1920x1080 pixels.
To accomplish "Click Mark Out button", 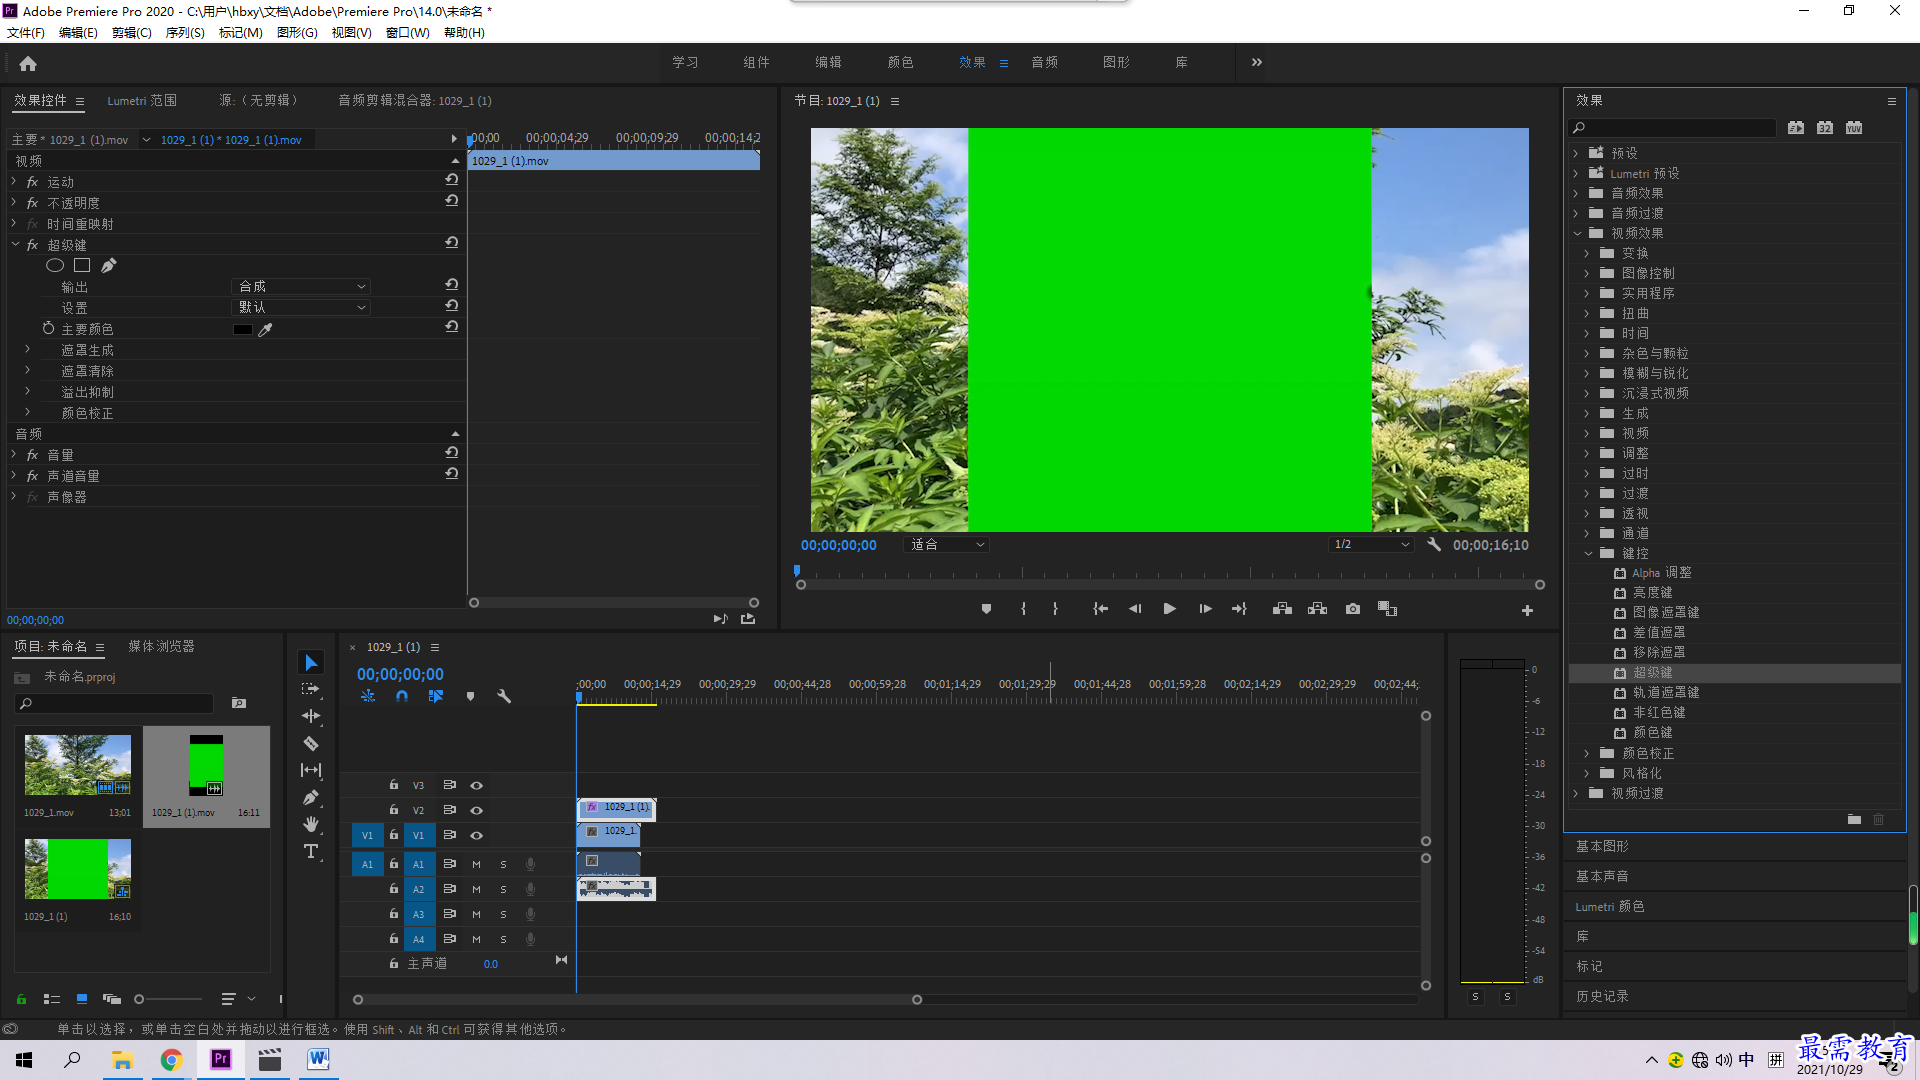I will tap(1055, 609).
